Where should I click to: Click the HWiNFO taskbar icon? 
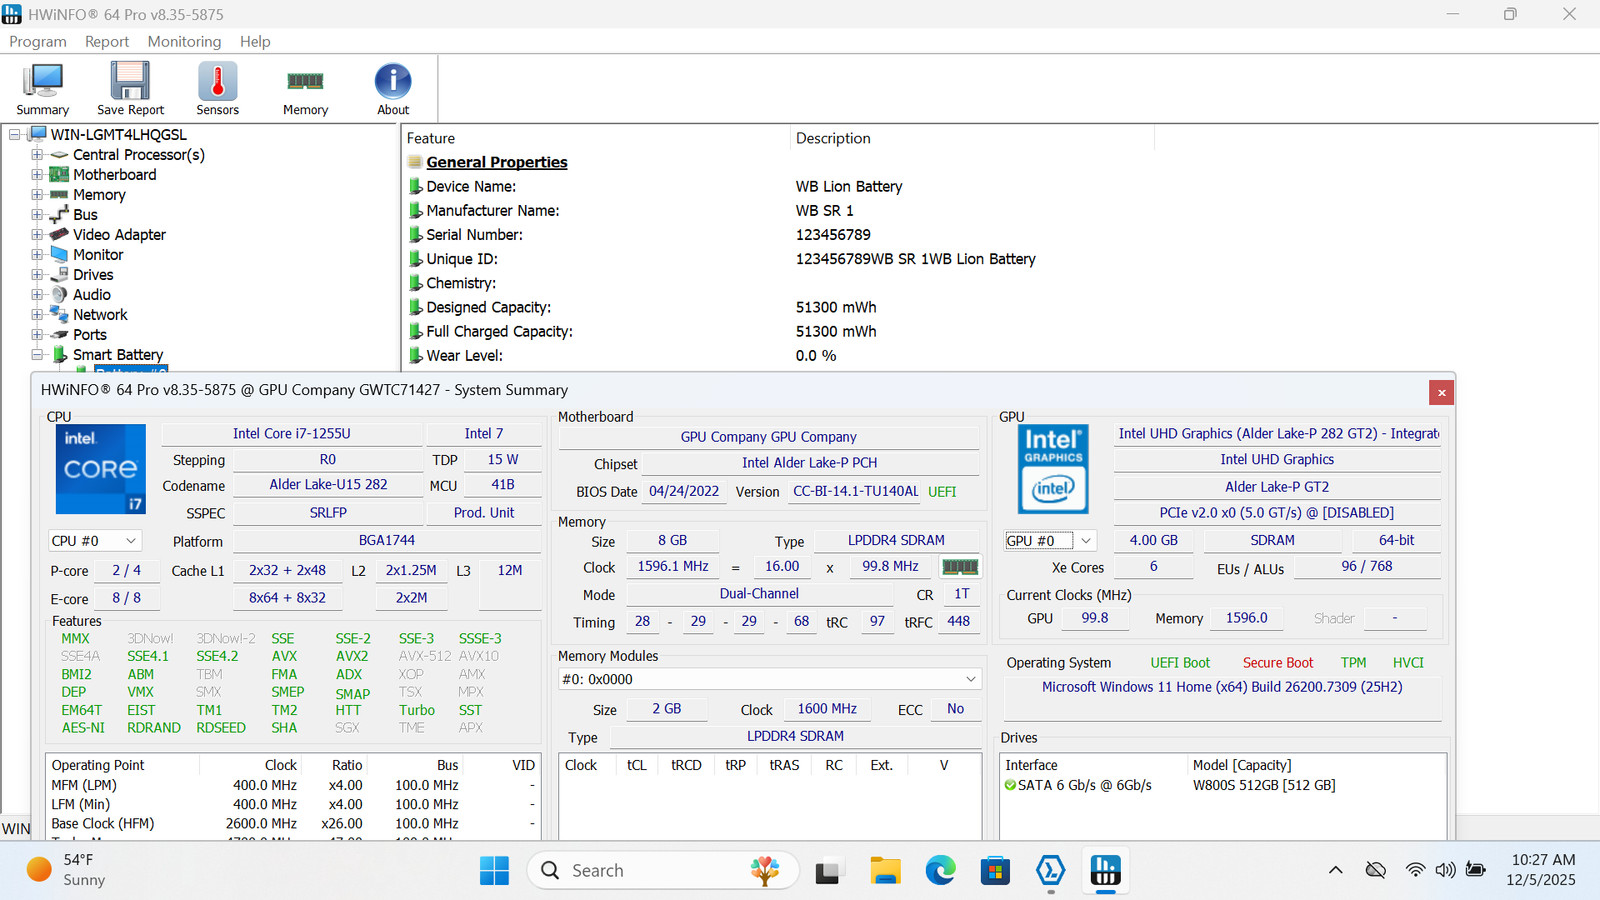1105,871
